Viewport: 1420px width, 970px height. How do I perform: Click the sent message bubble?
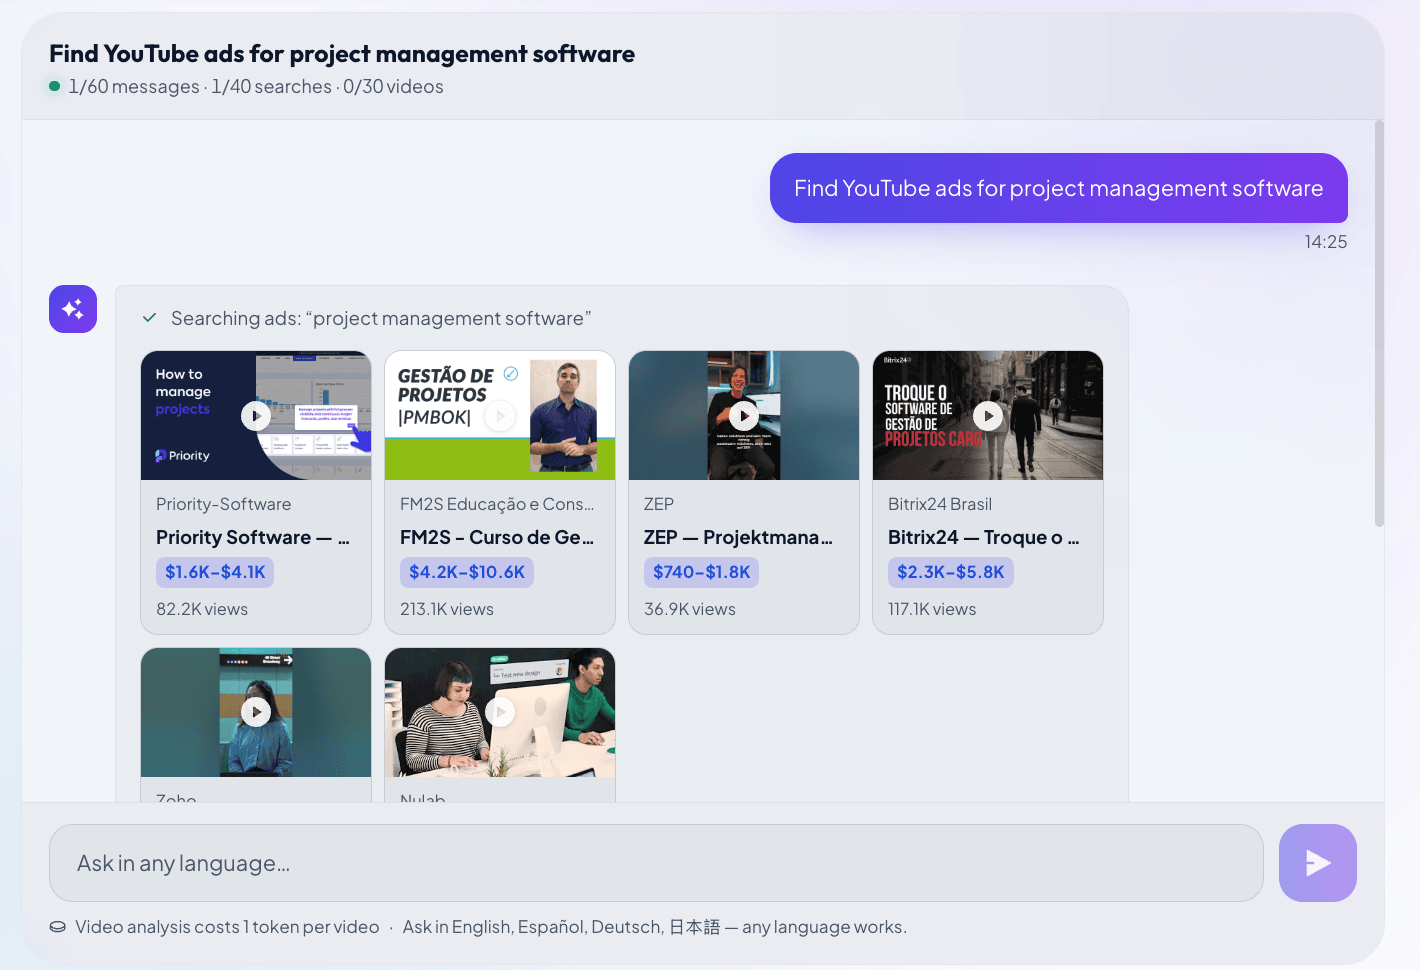pyautogui.click(x=1058, y=188)
